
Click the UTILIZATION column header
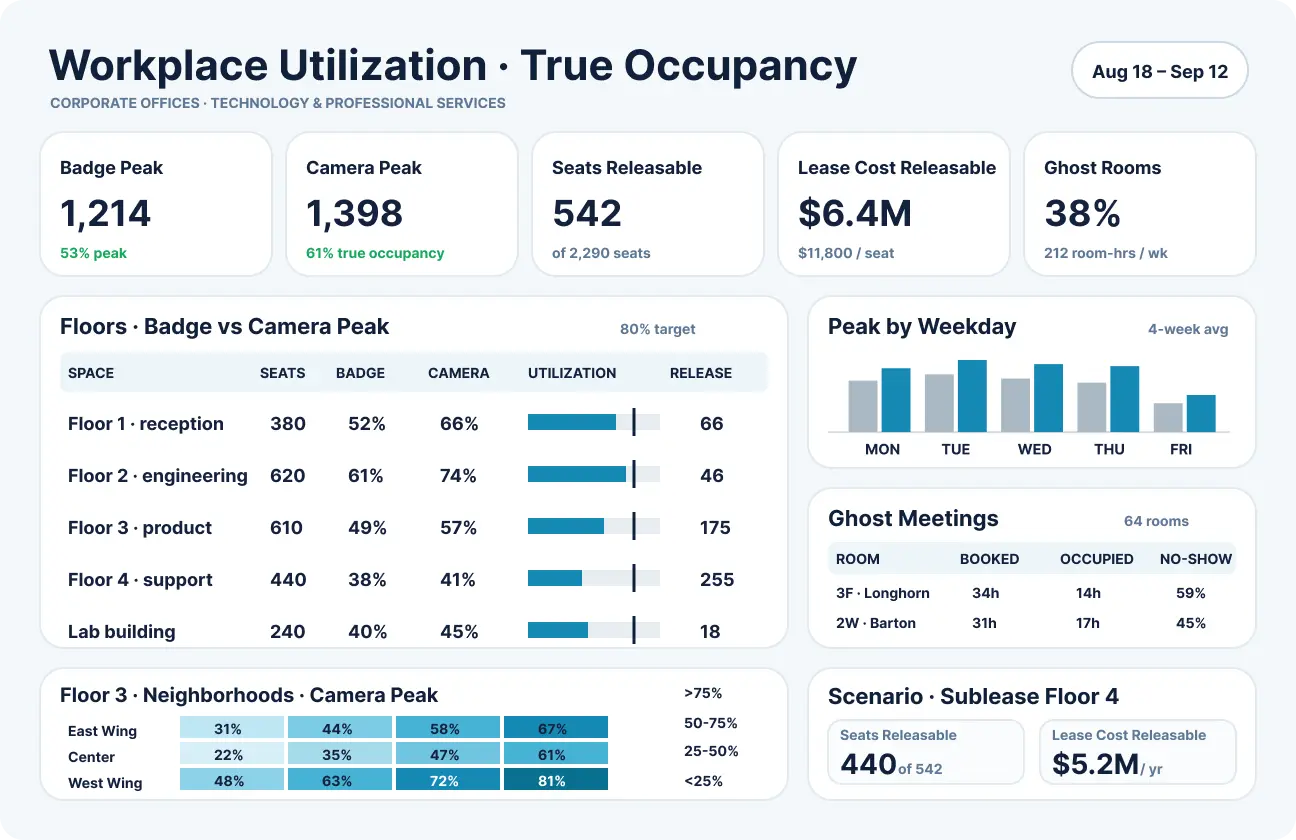[x=572, y=373]
